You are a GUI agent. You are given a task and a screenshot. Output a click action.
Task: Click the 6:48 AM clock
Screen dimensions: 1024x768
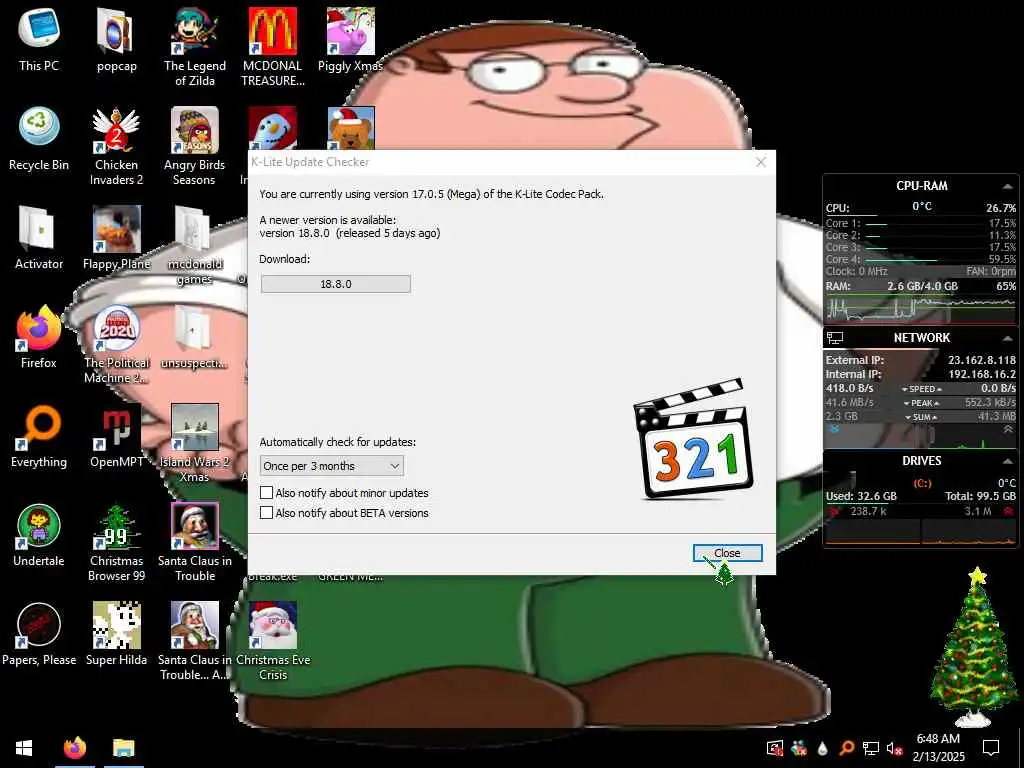[938, 739]
